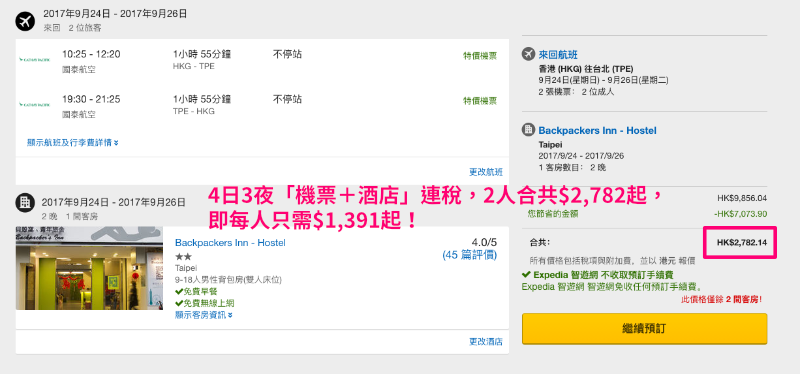
Task: Click the HKG - TPE route text
Action: 194,66
